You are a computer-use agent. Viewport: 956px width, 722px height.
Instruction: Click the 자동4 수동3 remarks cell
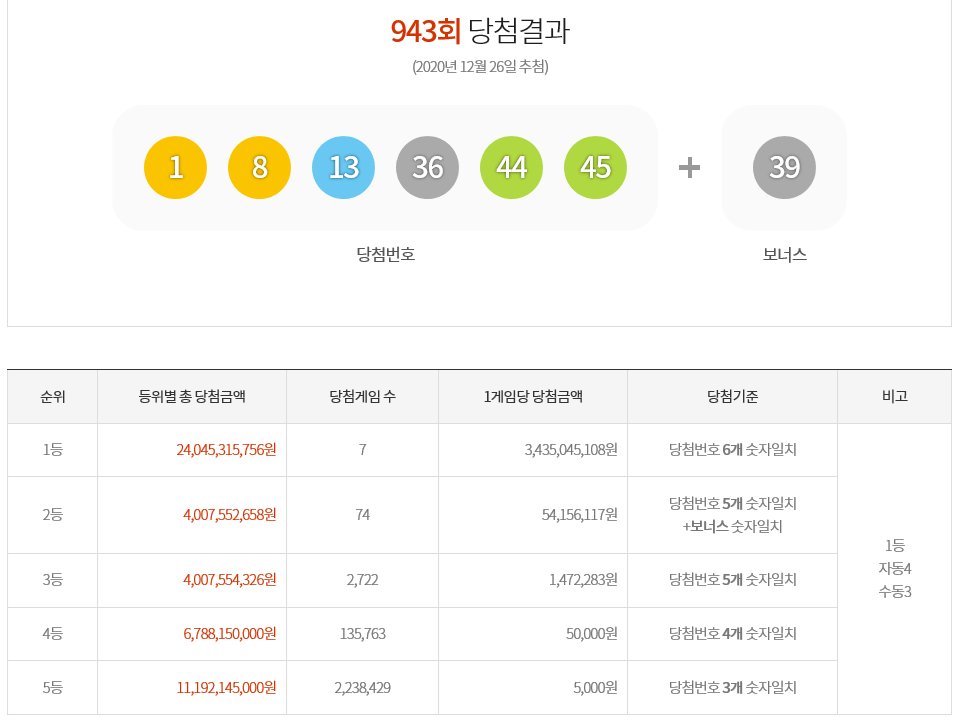(895, 569)
